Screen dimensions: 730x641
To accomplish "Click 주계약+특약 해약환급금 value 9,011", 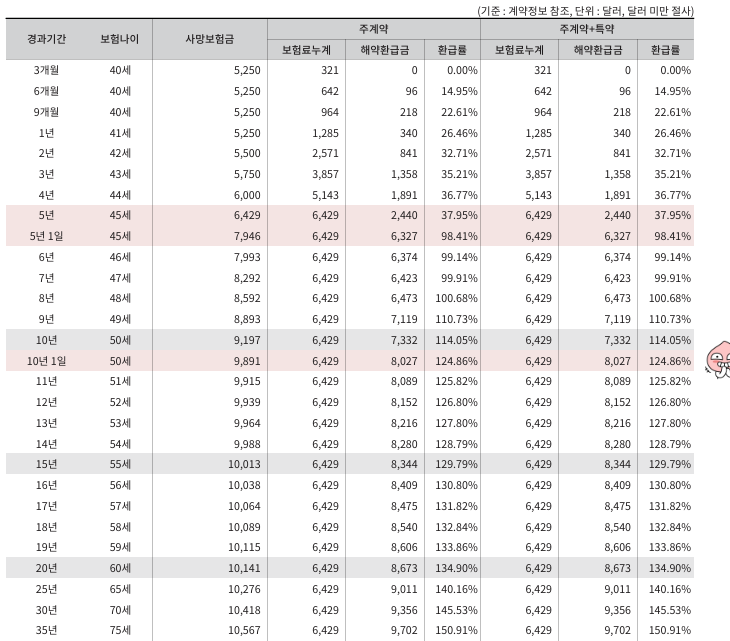I will [617, 589].
